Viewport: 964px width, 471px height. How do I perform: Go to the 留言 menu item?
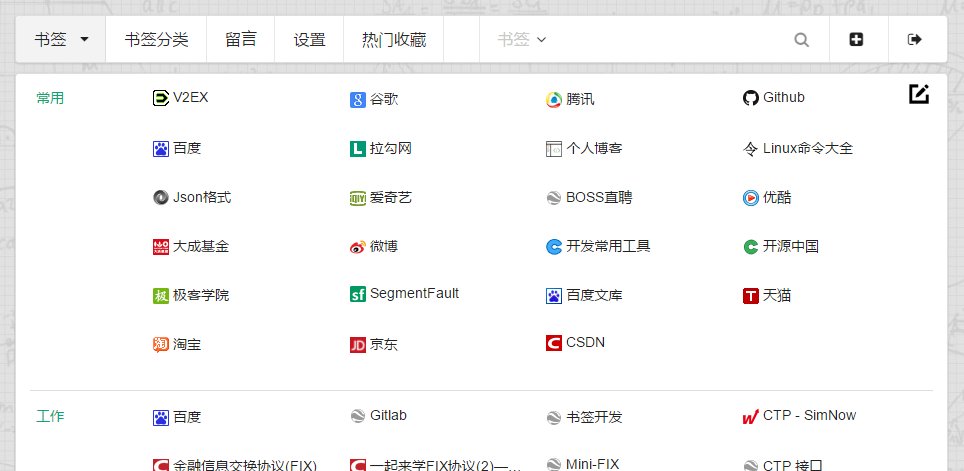click(x=240, y=40)
